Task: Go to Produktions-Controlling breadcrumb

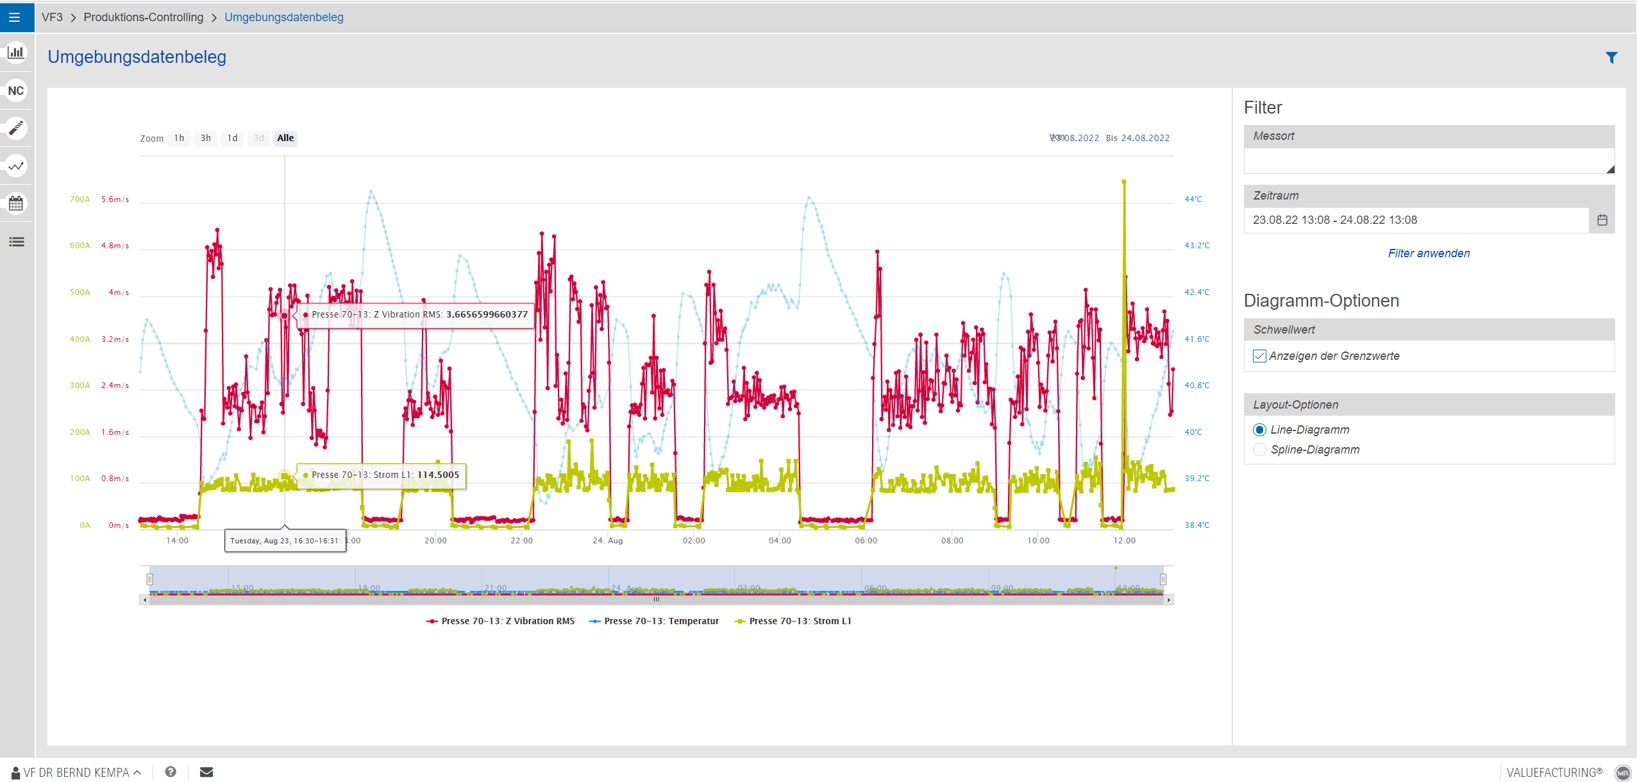Action: click(x=143, y=17)
